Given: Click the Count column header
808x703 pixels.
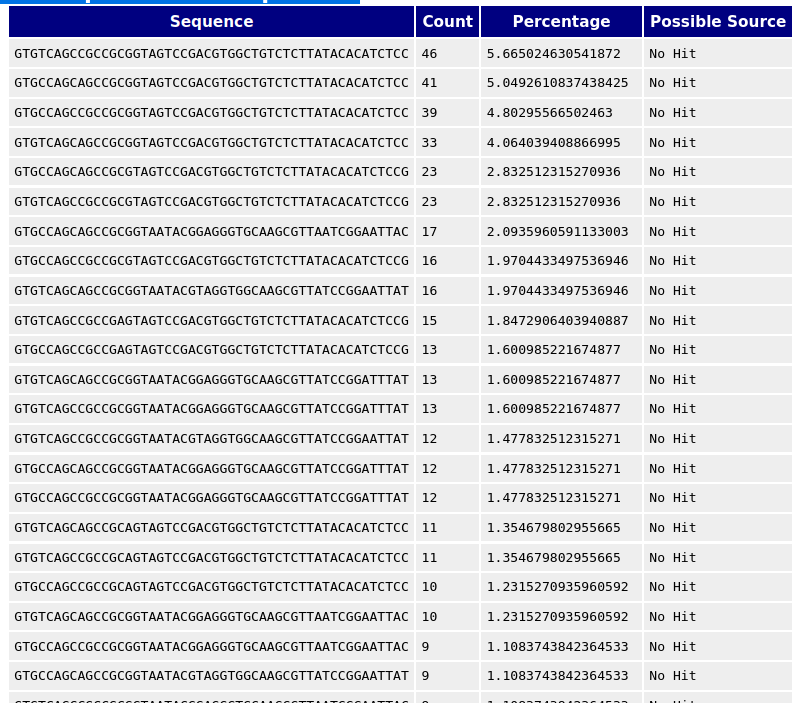Looking at the screenshot, I should 447,22.
